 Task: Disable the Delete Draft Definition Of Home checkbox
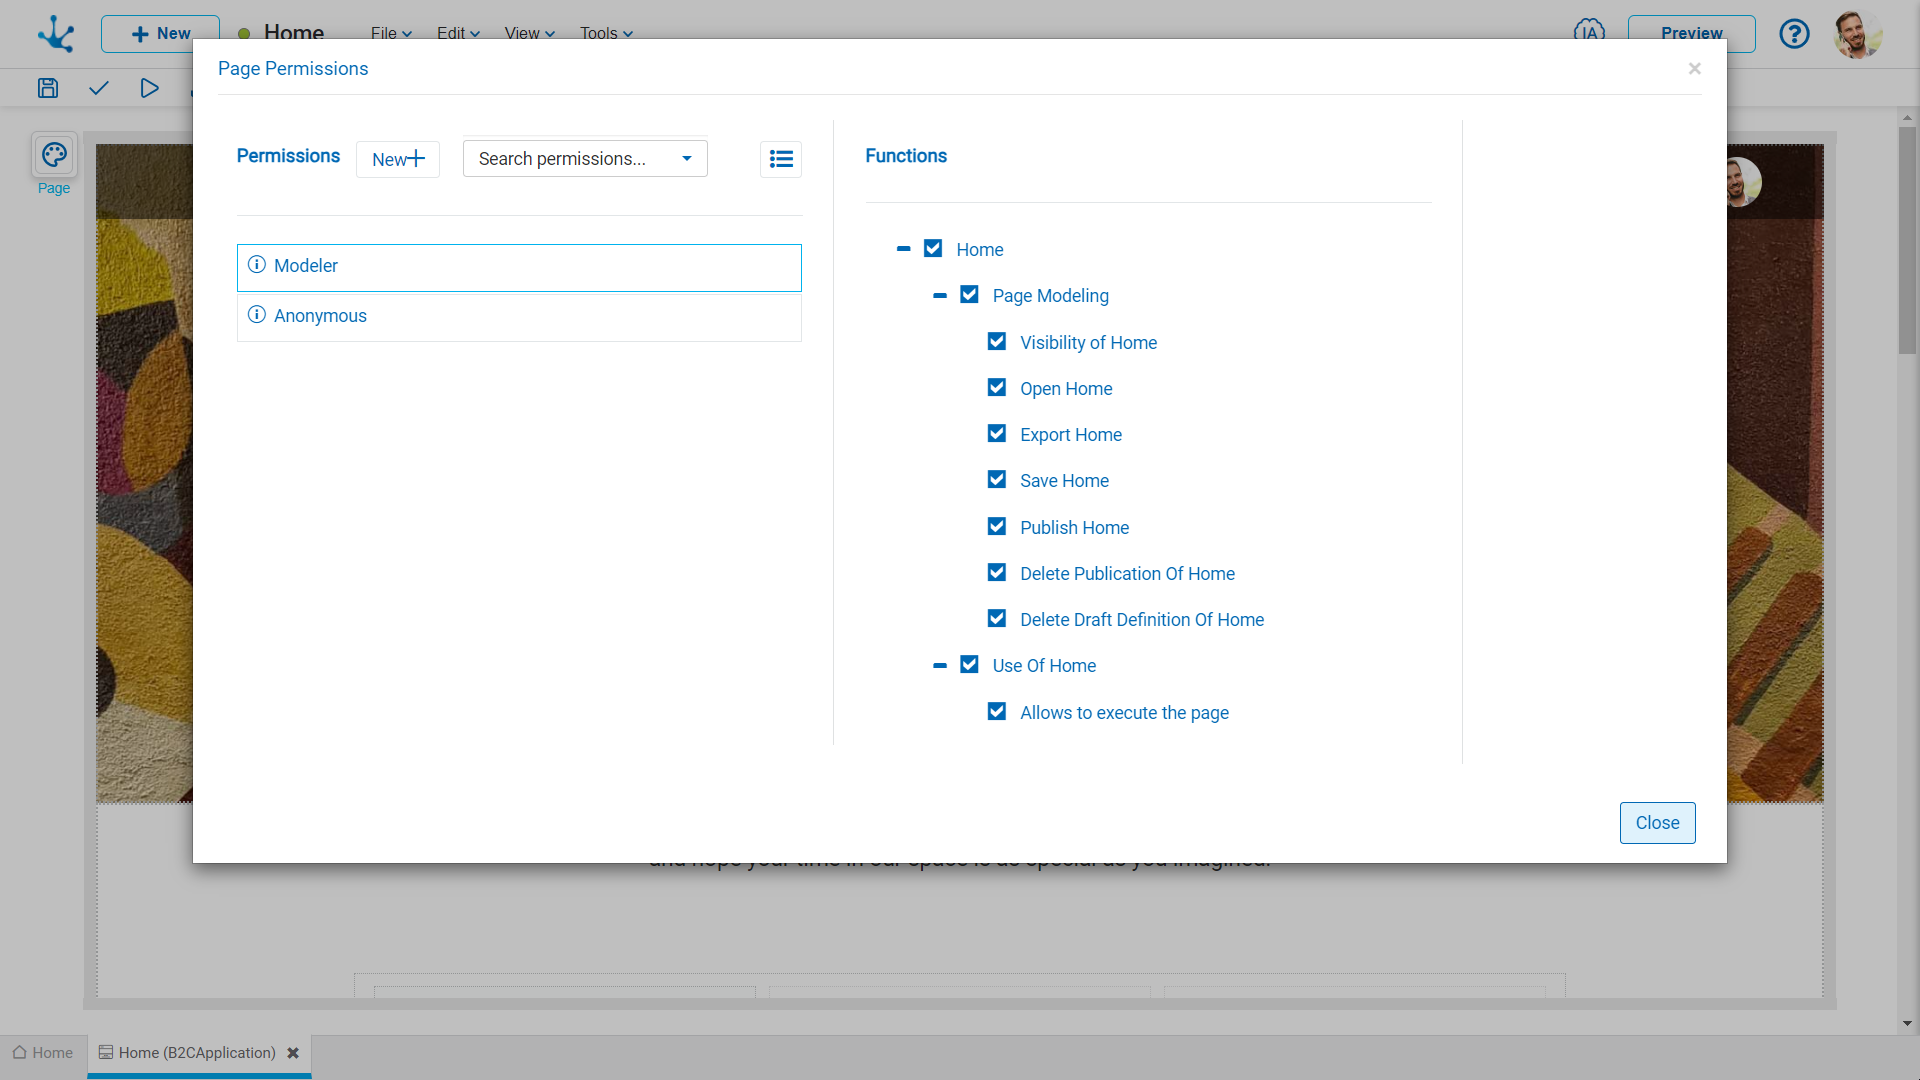pyautogui.click(x=998, y=620)
